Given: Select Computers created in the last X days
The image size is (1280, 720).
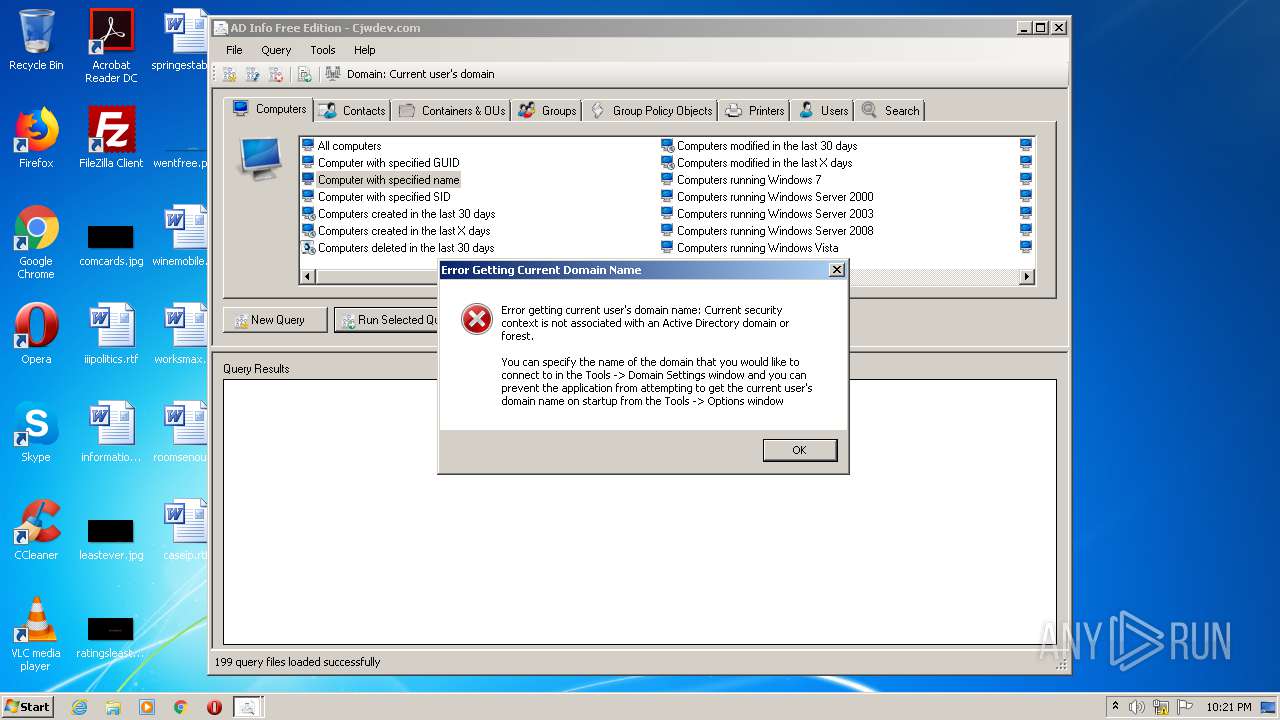Looking at the screenshot, I should click(x=396, y=231).
